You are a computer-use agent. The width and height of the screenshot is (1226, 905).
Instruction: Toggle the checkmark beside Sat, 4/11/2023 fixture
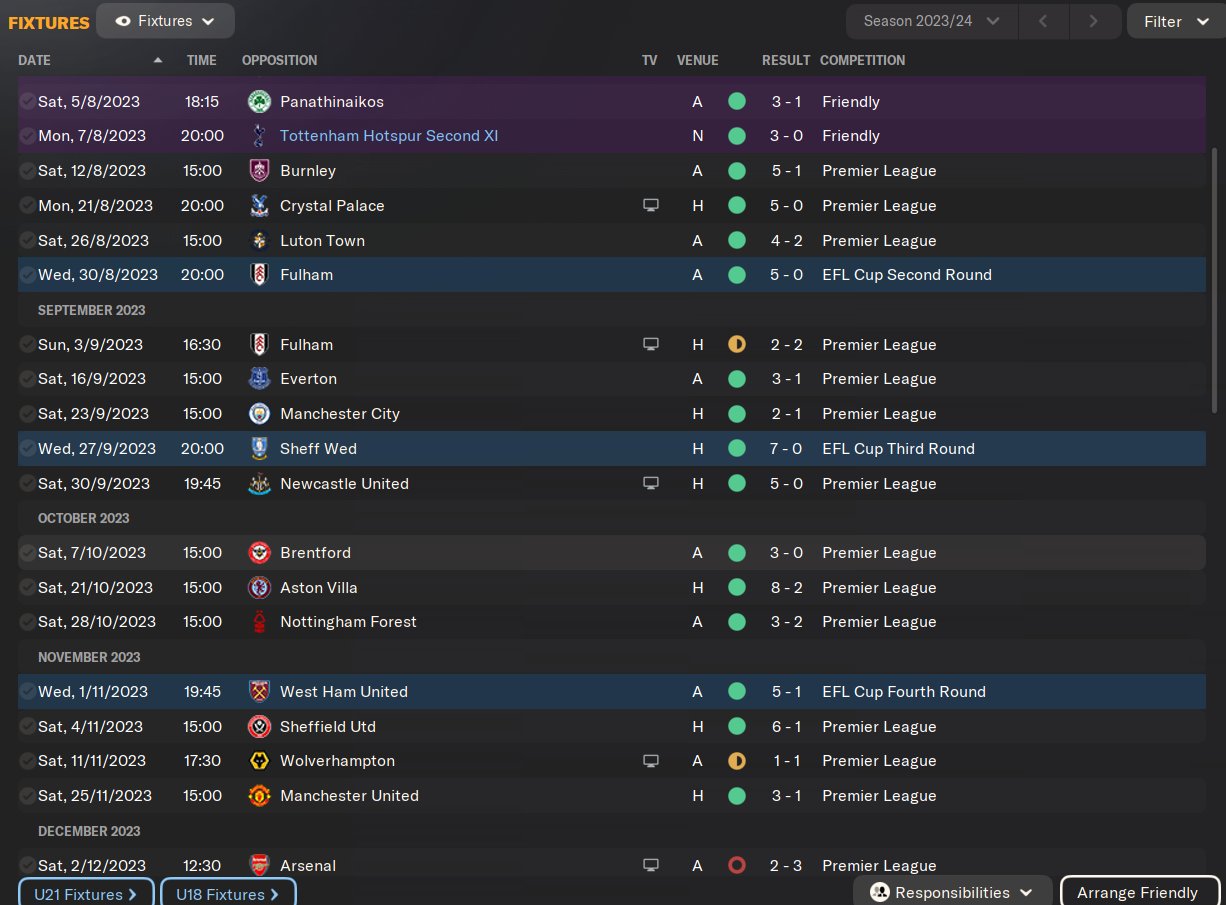[x=27, y=727]
